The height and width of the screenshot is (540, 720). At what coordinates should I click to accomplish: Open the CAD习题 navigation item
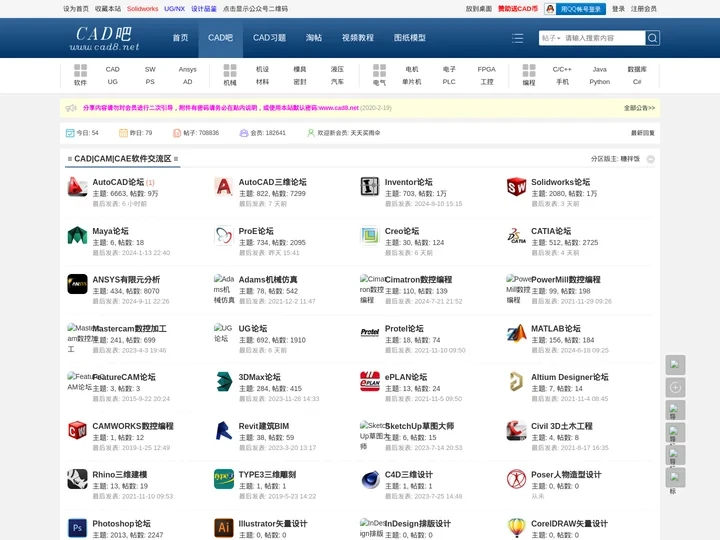coord(270,38)
